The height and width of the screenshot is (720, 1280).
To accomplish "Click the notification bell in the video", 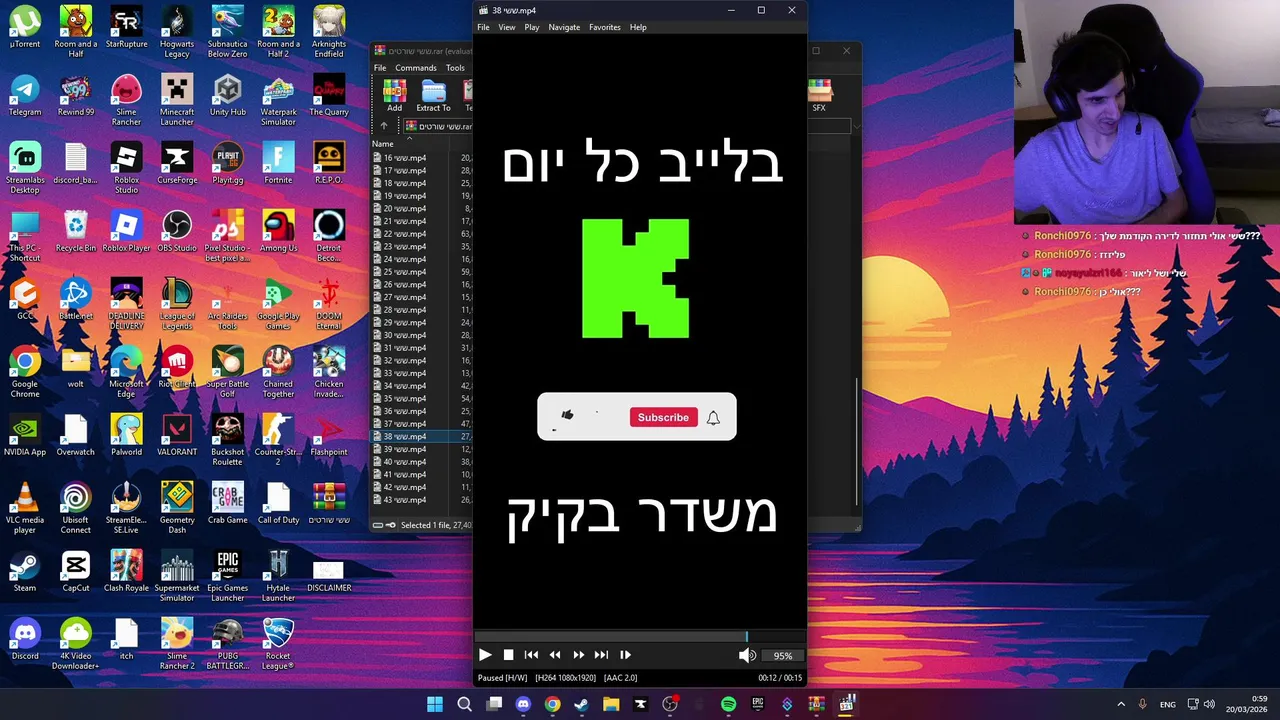I will 713,418.
